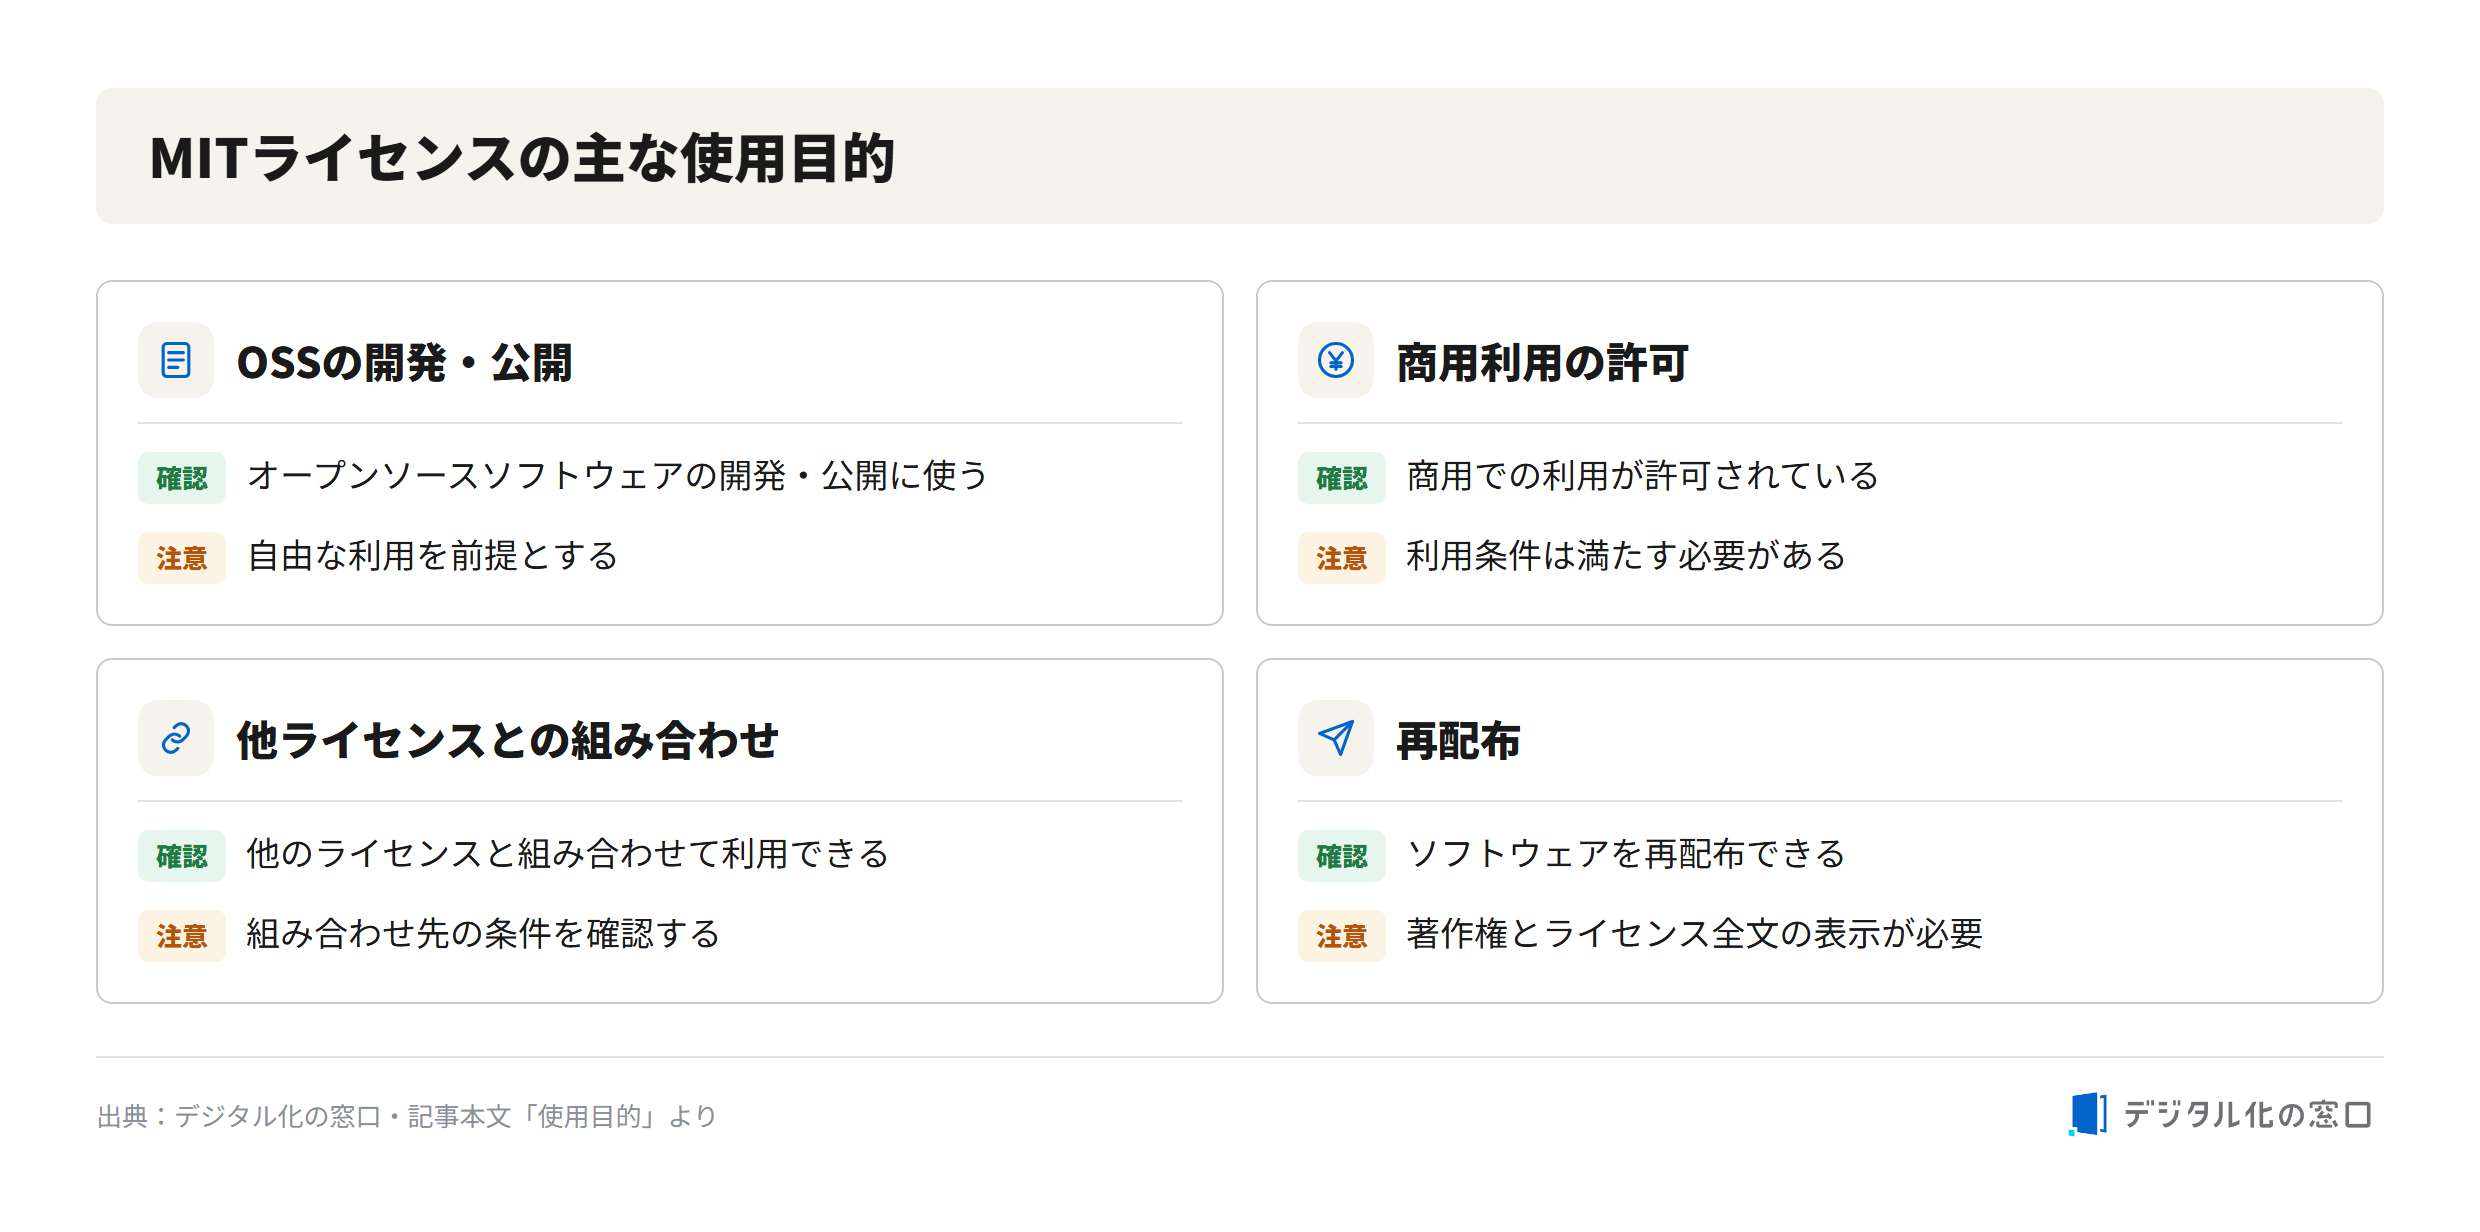Open the OSSの開発・公開 card heading

tap(404, 362)
